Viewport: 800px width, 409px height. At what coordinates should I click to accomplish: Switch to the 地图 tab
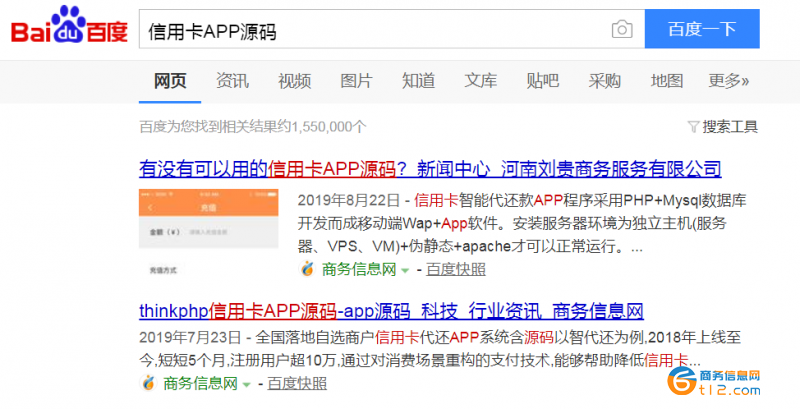667,81
